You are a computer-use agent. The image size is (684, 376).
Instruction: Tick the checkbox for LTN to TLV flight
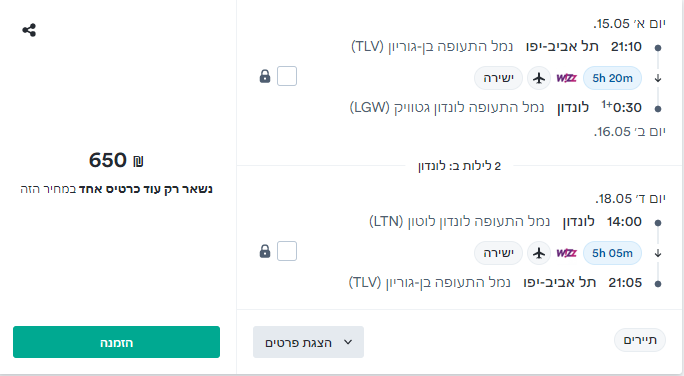287,251
